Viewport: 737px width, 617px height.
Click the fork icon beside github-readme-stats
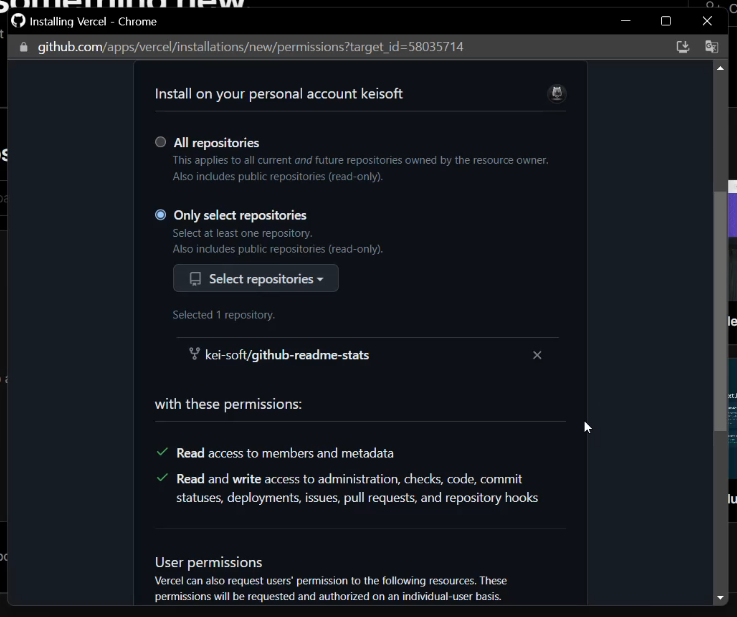pyautogui.click(x=194, y=354)
